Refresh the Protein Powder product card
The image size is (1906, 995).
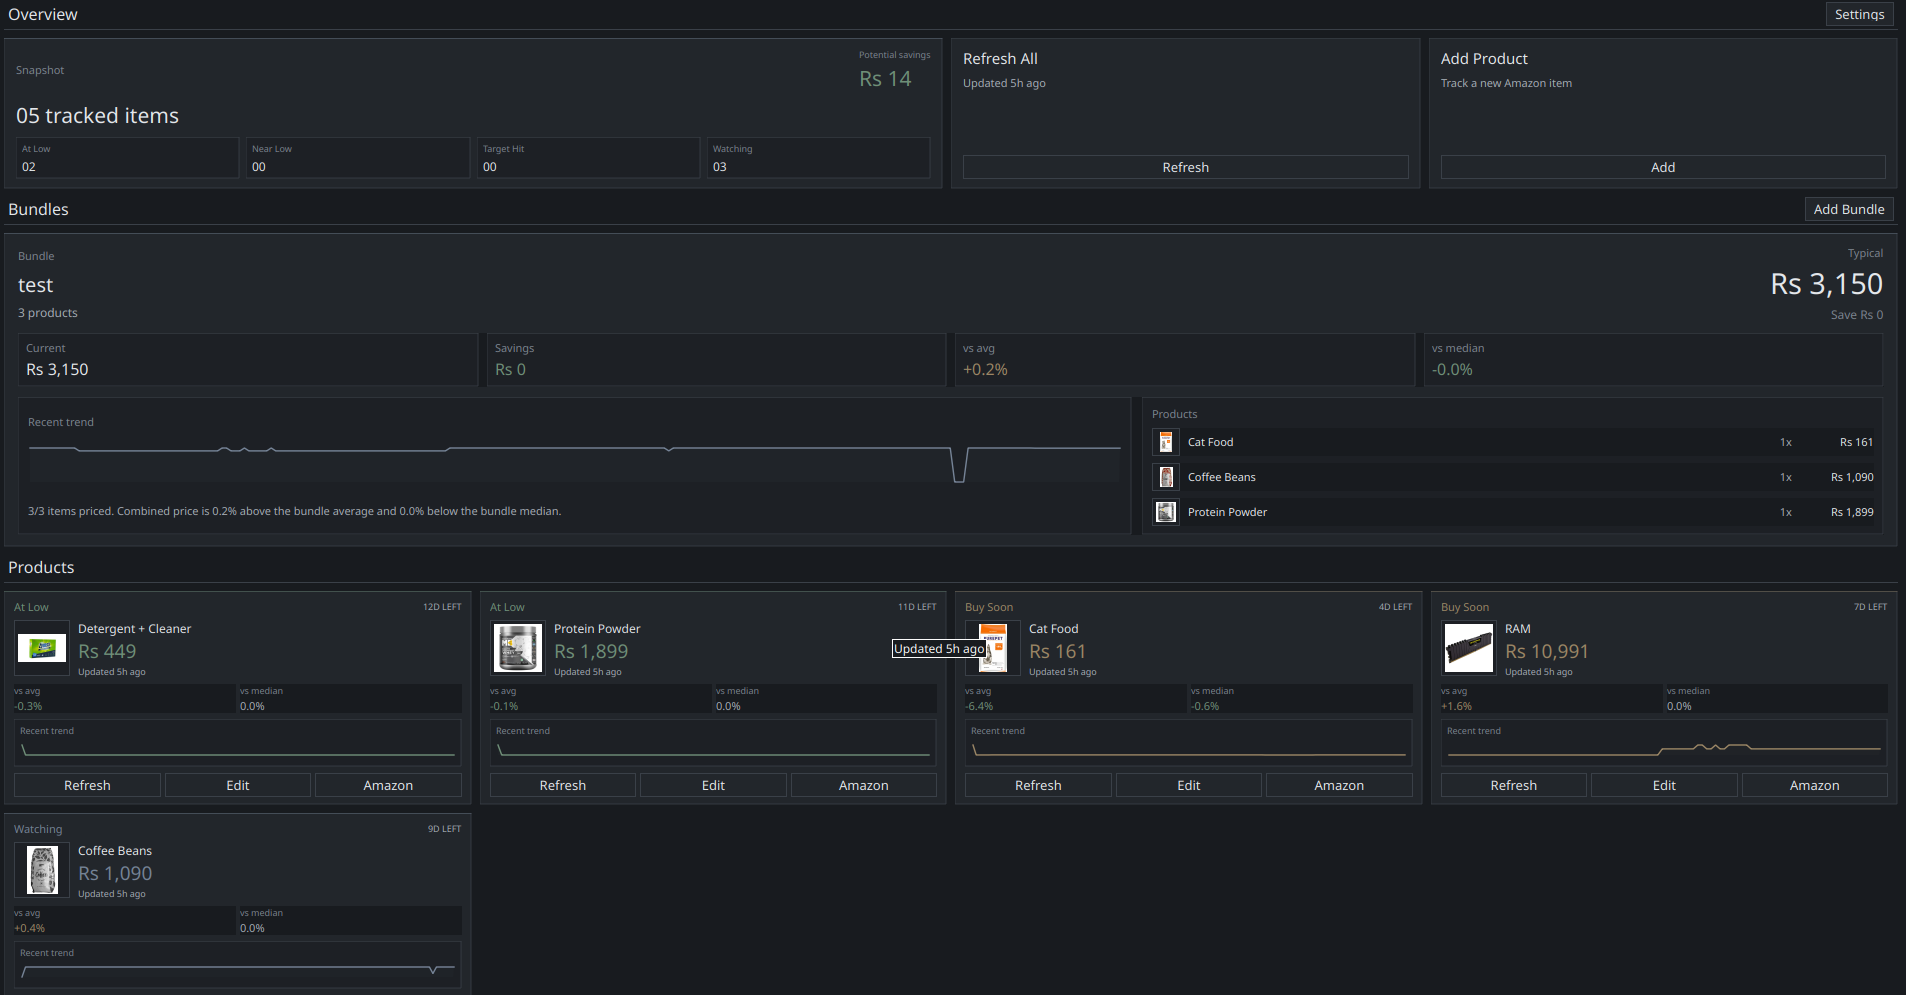(x=563, y=785)
